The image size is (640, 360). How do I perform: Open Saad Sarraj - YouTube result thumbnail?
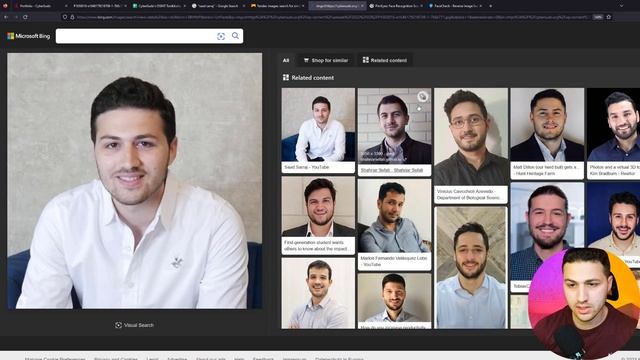[x=318, y=124]
